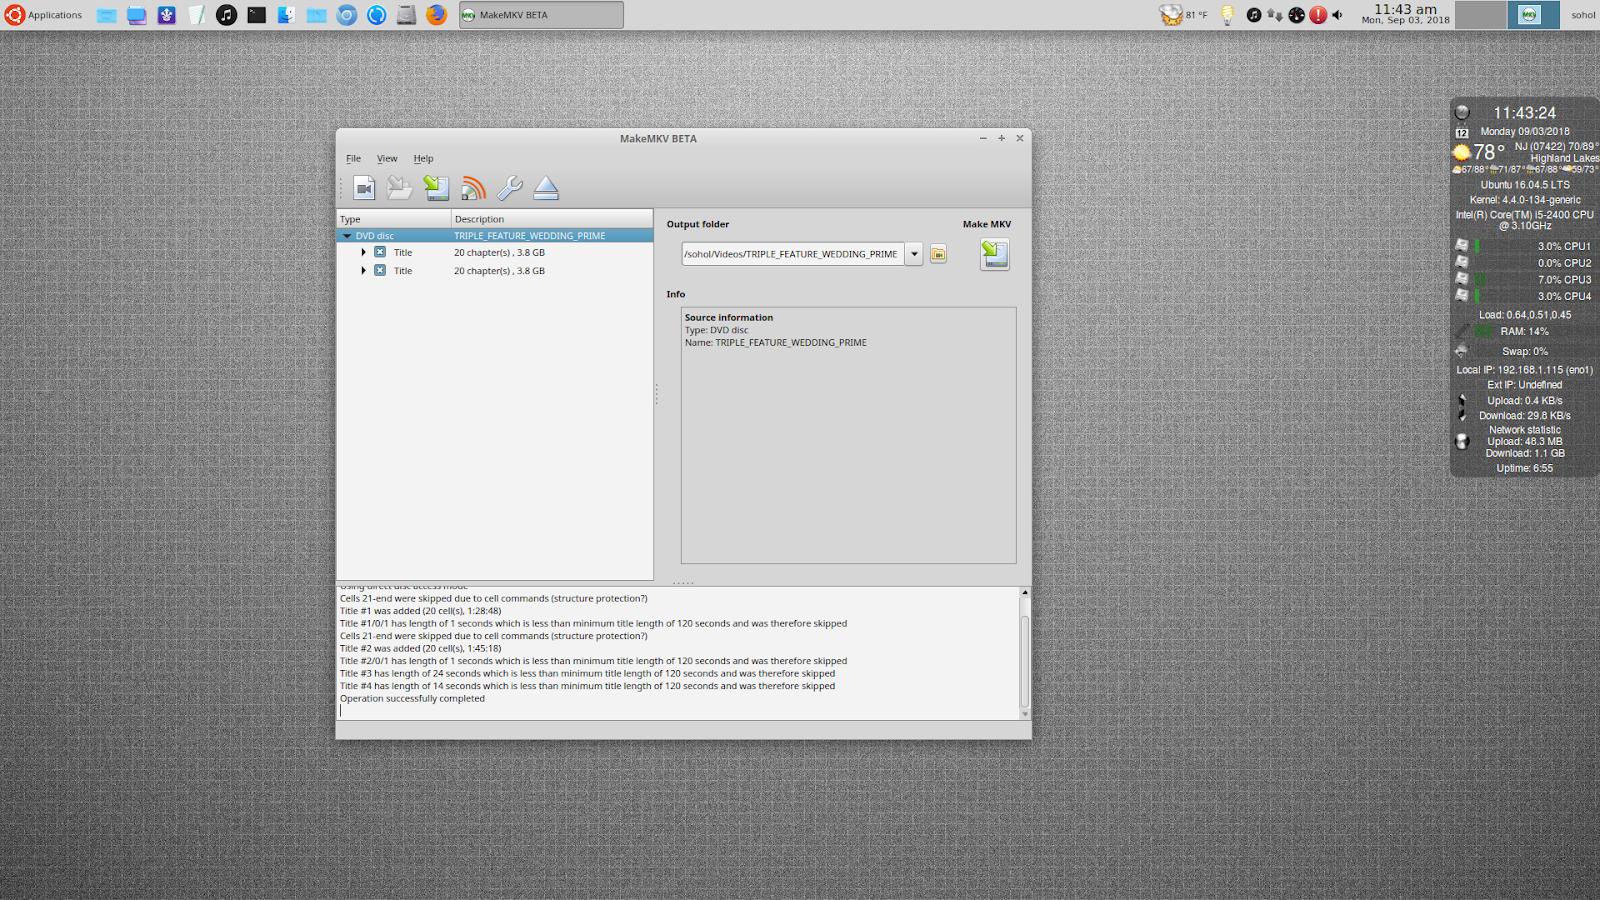Click the large Make MKV button
1600x900 pixels.
pyautogui.click(x=995, y=254)
